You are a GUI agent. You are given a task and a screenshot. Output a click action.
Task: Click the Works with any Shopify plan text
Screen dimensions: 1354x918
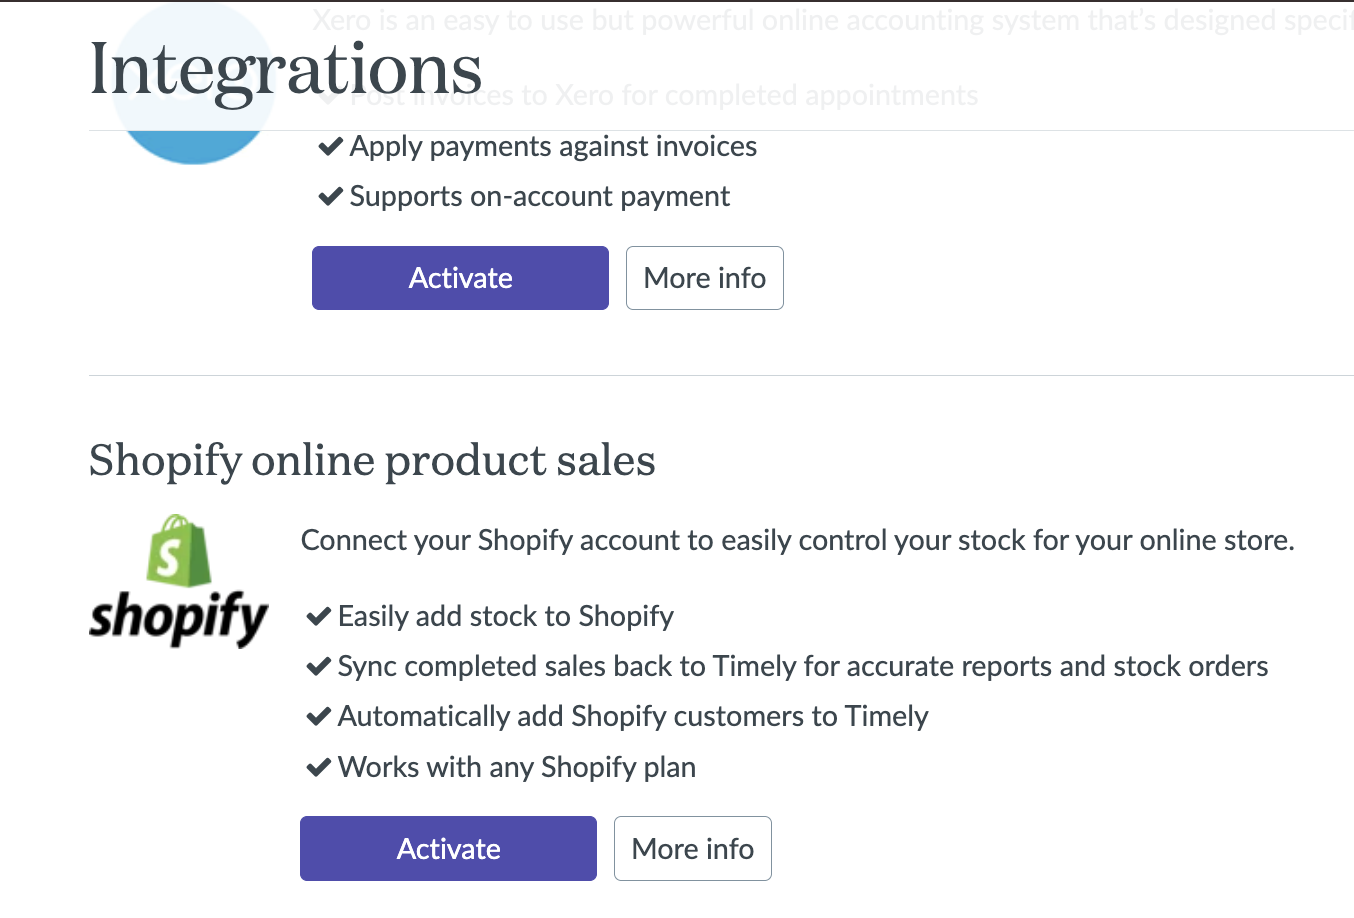tap(516, 768)
